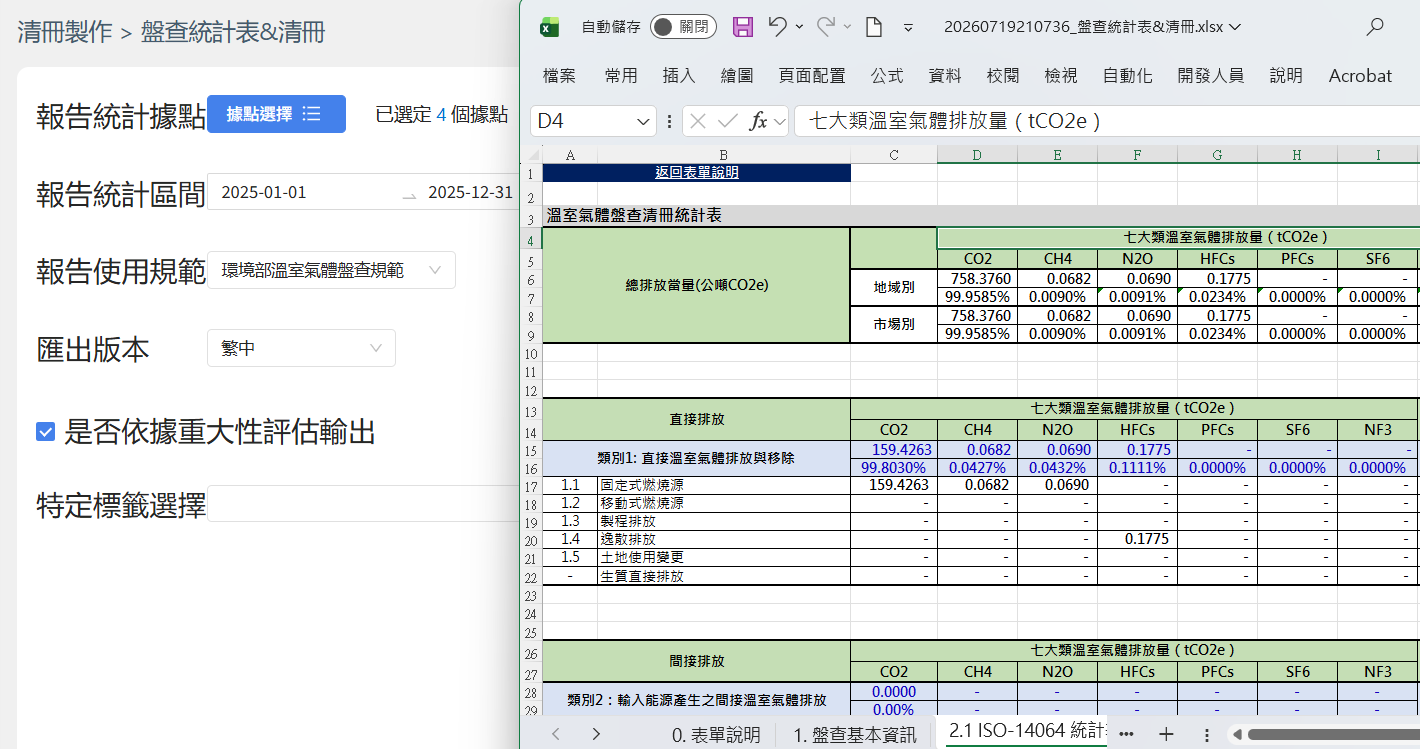Save the workbook with the floppy disk icon

743,27
